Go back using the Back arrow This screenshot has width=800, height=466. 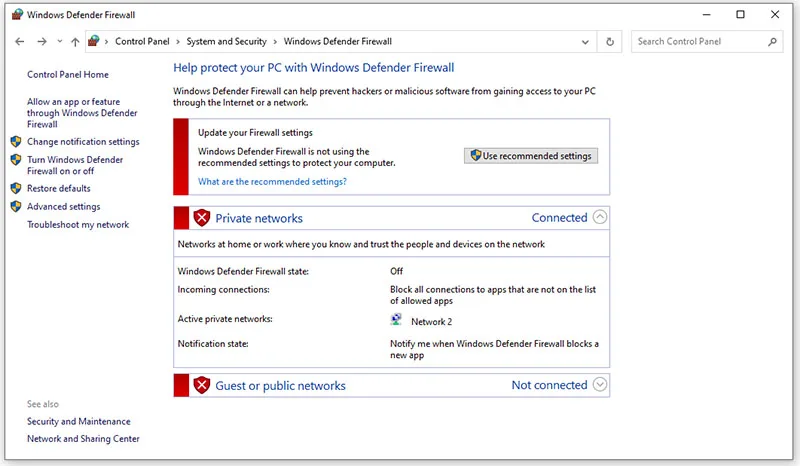[x=19, y=42]
